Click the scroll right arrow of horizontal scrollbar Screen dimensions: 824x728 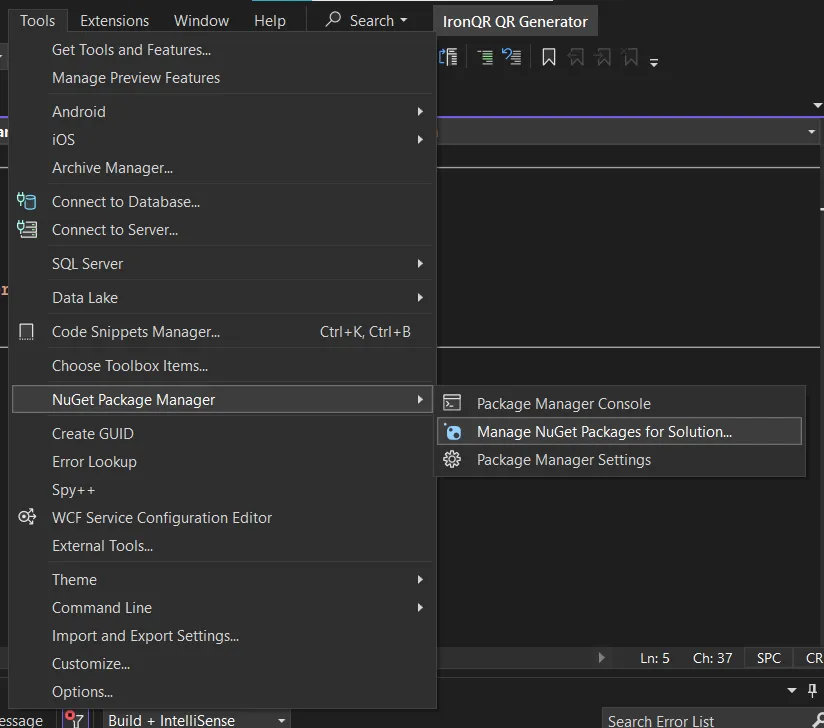[601, 658]
